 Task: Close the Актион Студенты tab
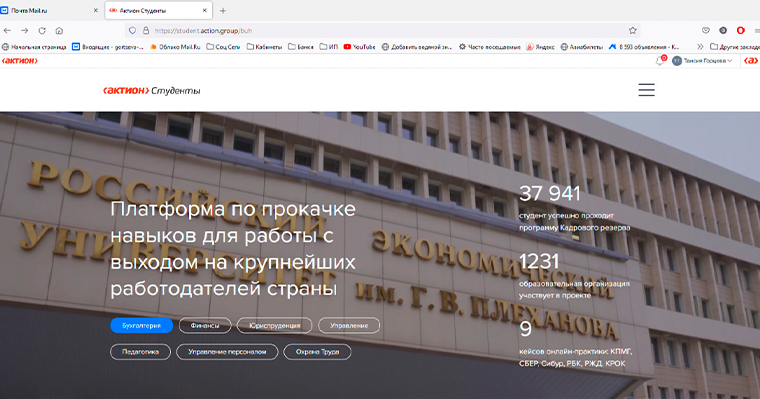(205, 11)
